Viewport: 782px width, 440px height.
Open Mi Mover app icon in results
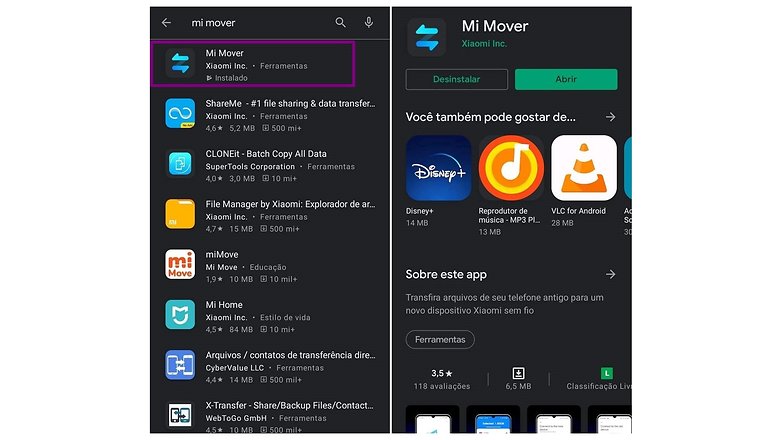(x=180, y=63)
